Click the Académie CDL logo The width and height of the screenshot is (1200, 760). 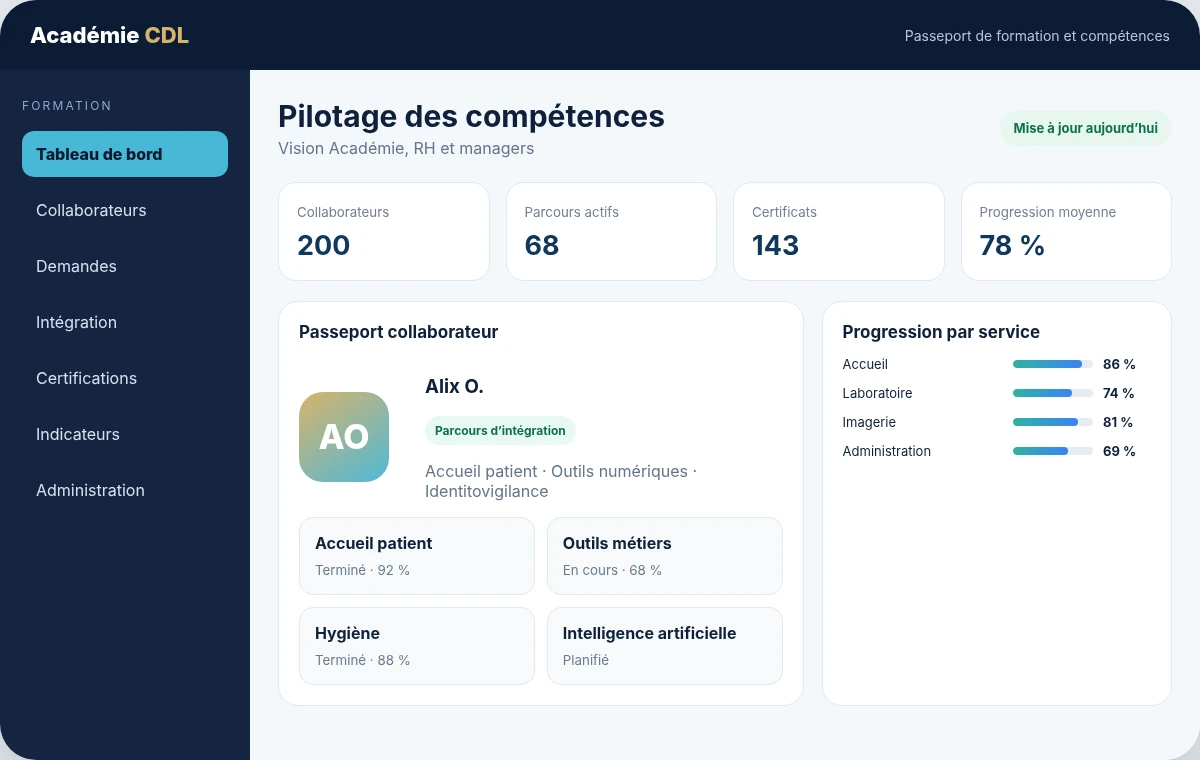pos(109,36)
